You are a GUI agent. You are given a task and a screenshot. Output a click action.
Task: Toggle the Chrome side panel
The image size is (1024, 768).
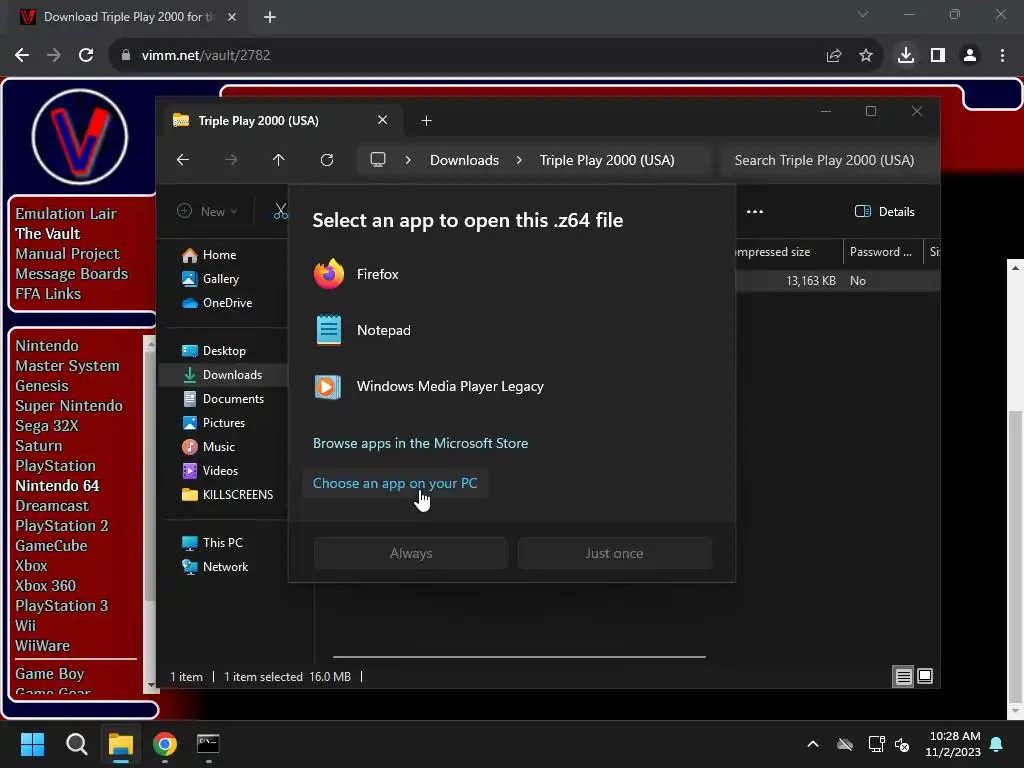[938, 56]
